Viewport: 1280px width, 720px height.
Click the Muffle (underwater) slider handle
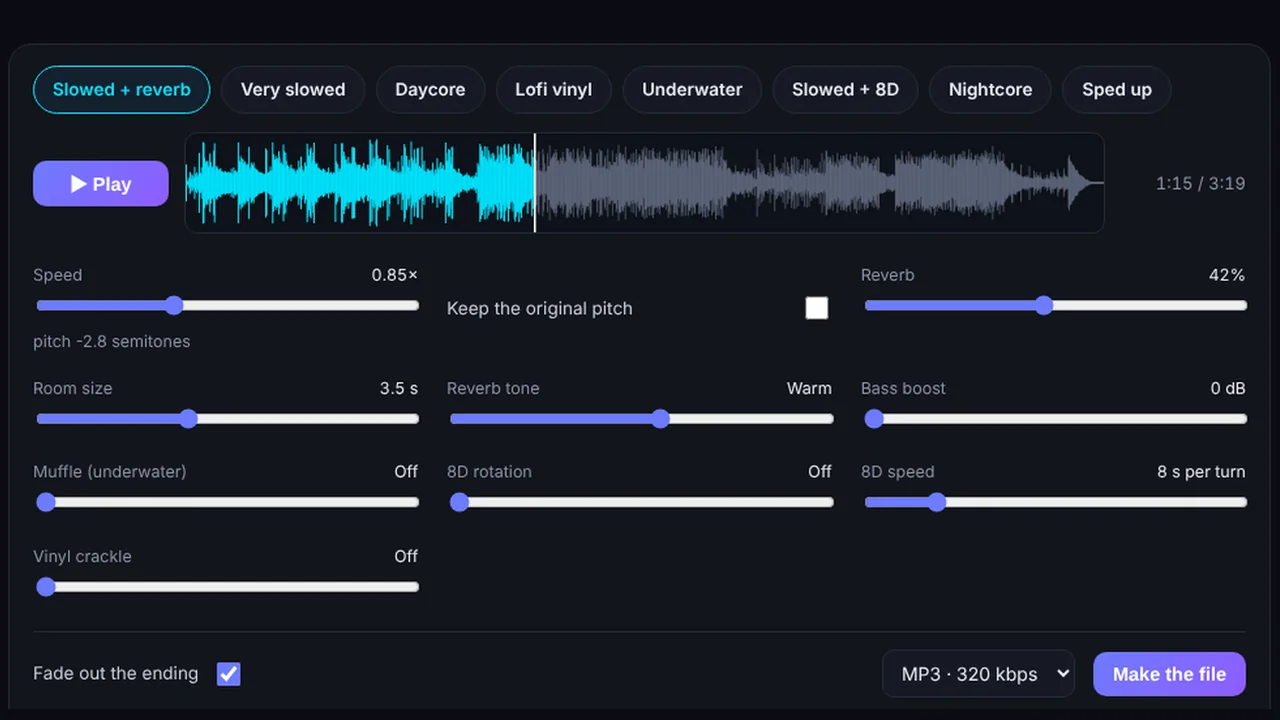[x=46, y=502]
